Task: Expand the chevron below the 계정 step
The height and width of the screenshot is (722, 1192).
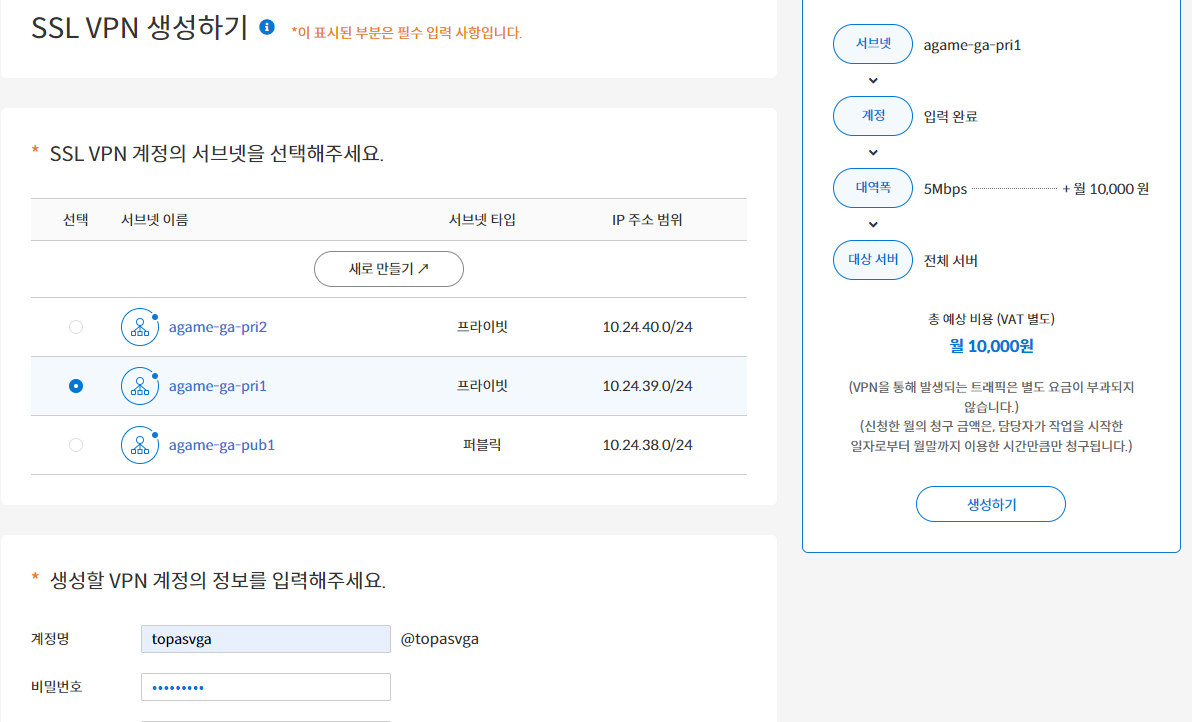Action: point(872,152)
